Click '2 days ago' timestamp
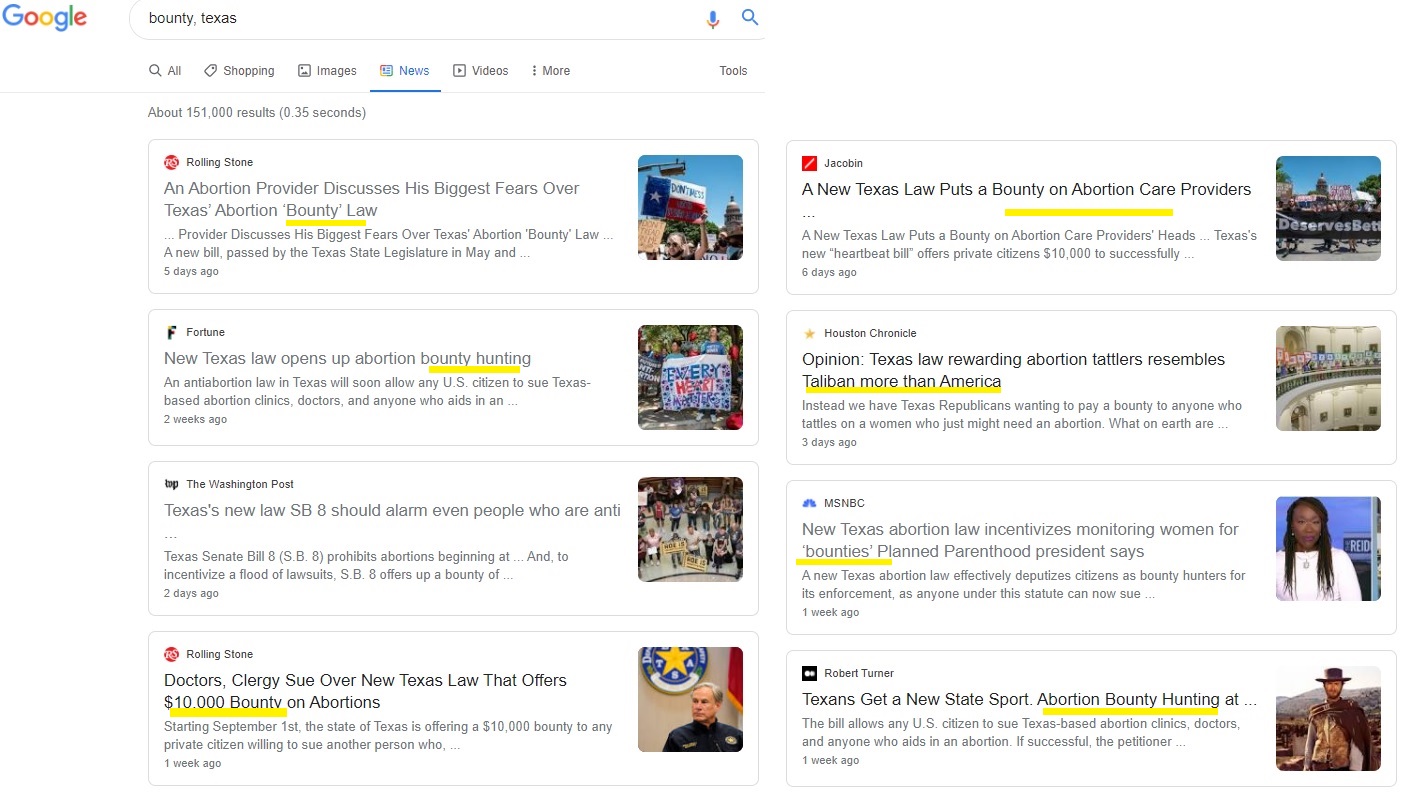The height and width of the screenshot is (797, 1403). click(x=191, y=593)
